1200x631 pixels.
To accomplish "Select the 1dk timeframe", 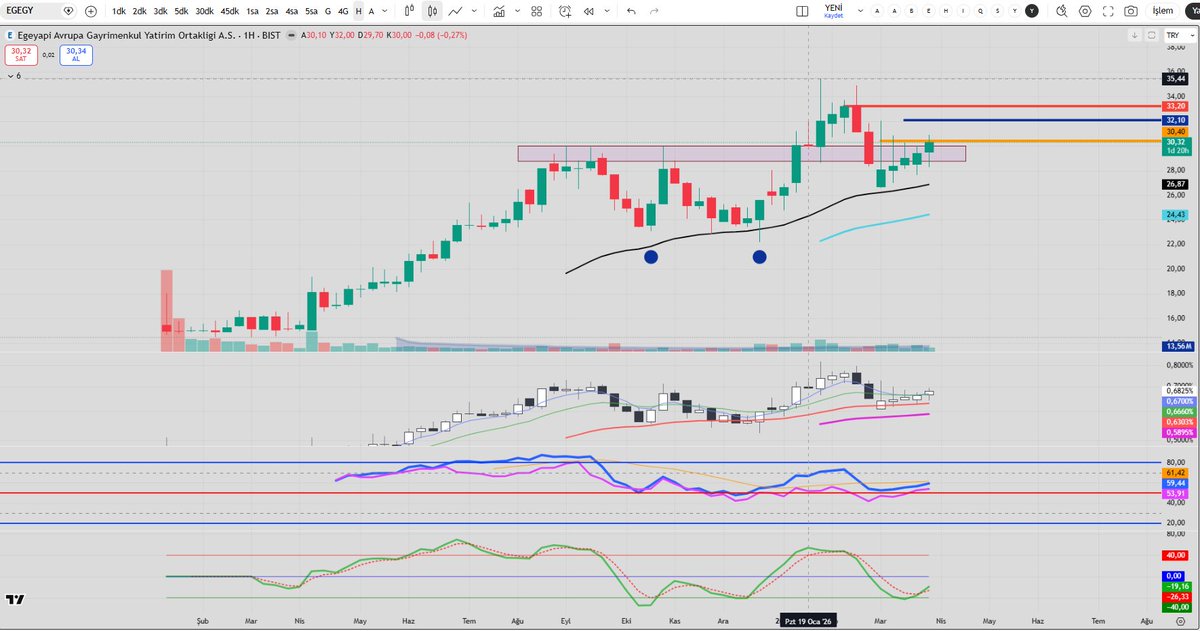I will 119,11.
